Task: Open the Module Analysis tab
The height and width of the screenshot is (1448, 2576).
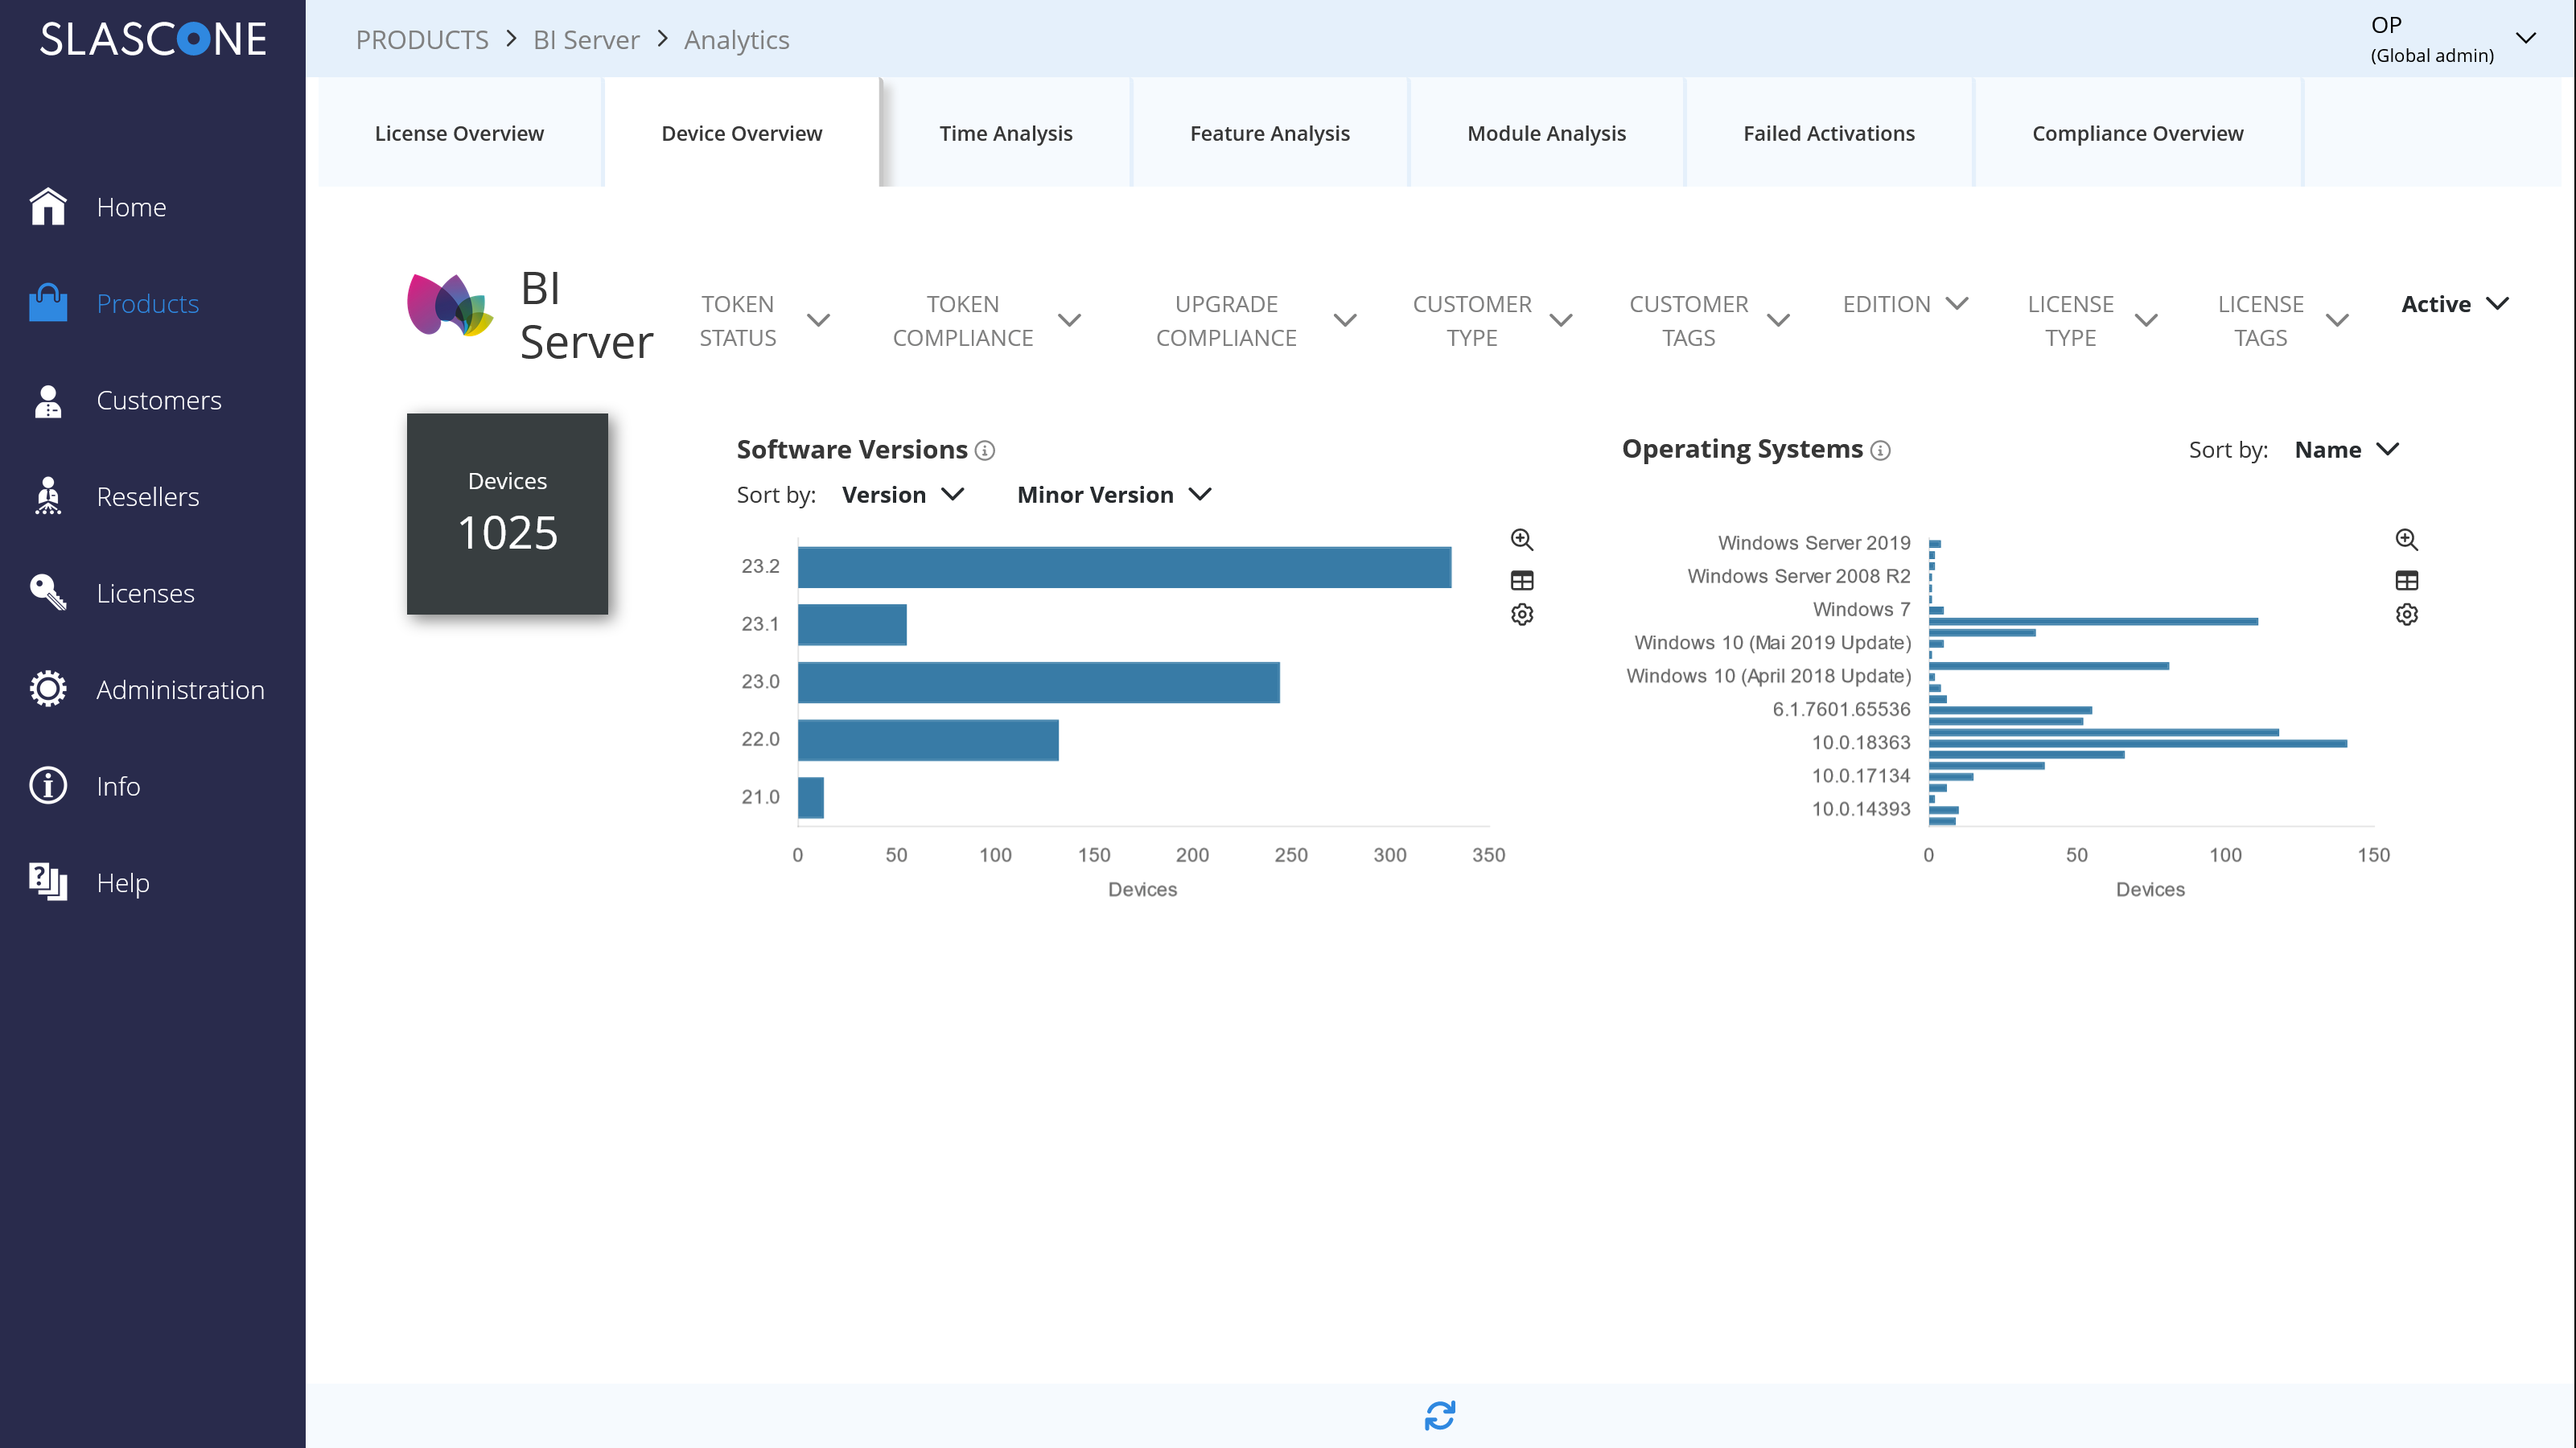Action: pos(1547,133)
